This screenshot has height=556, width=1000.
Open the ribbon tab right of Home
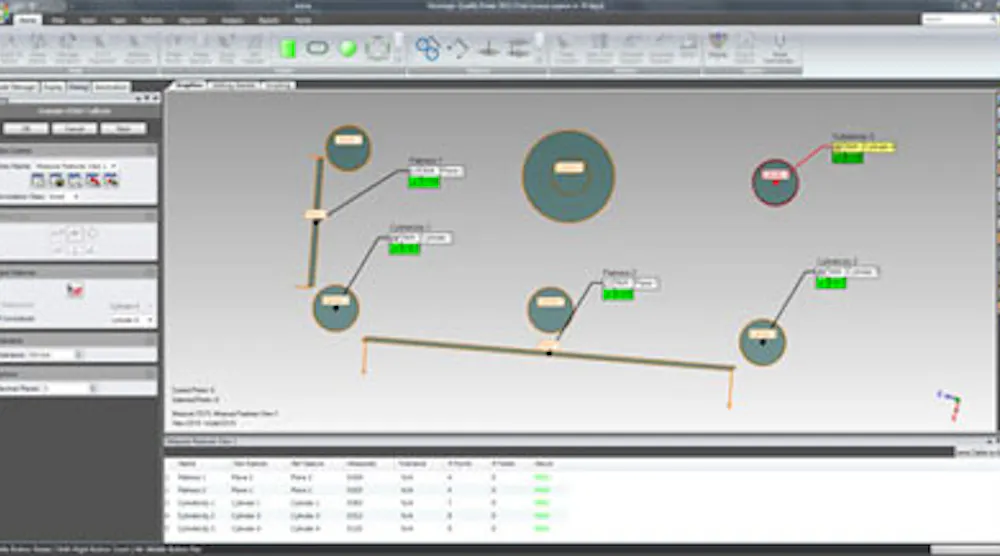point(57,20)
